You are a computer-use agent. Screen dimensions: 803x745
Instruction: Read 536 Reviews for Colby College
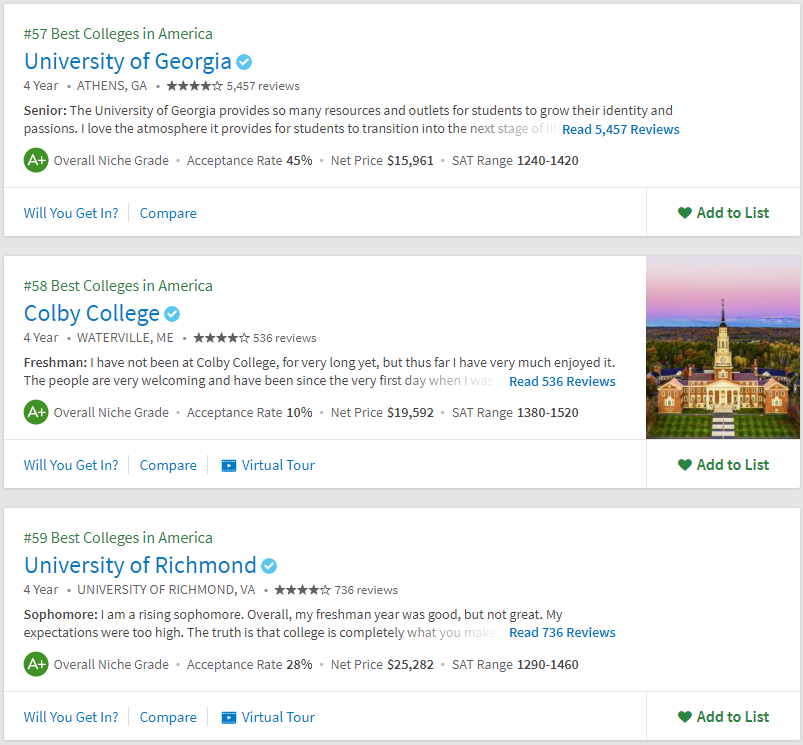[562, 381]
